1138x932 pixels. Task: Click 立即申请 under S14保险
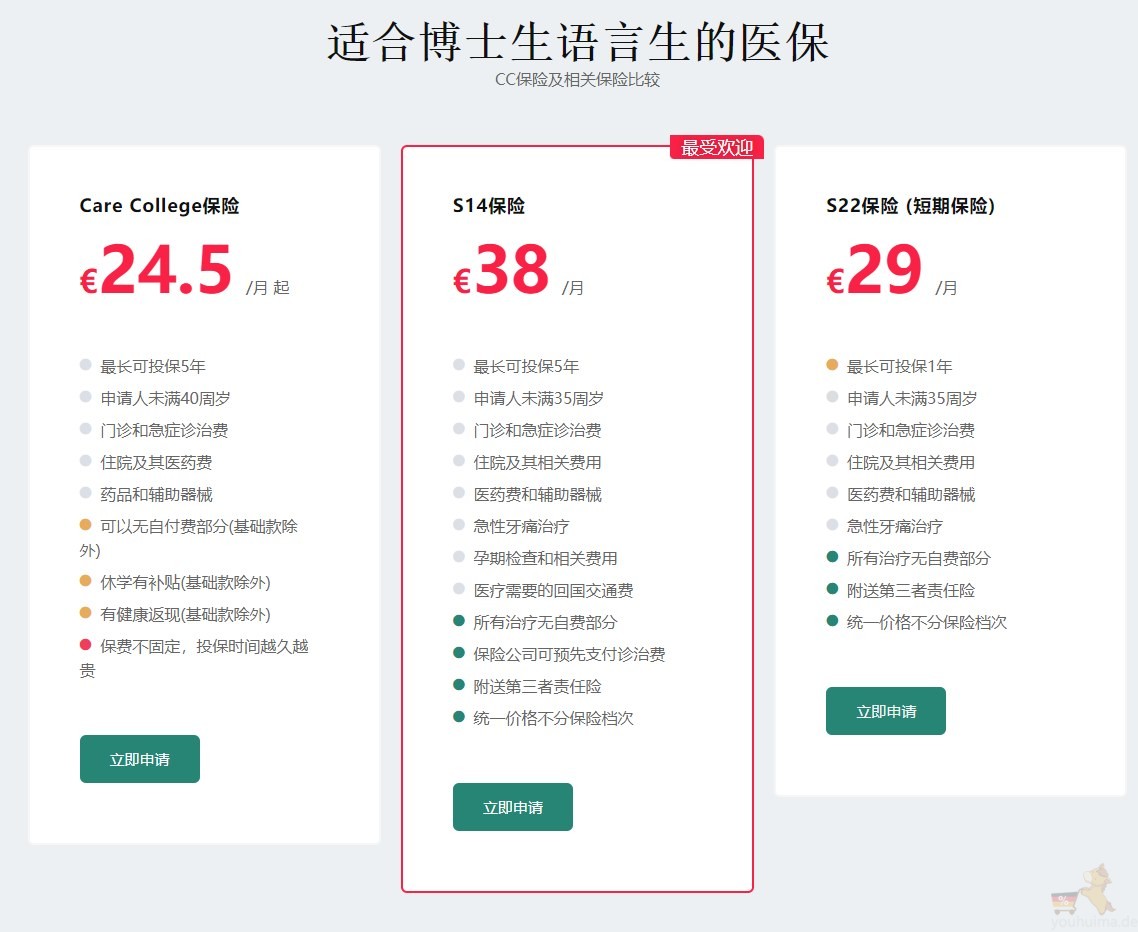[x=512, y=806]
